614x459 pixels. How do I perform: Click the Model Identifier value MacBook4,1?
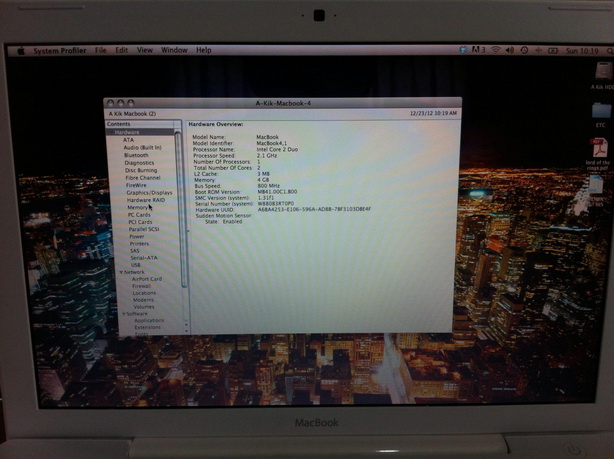[271, 143]
